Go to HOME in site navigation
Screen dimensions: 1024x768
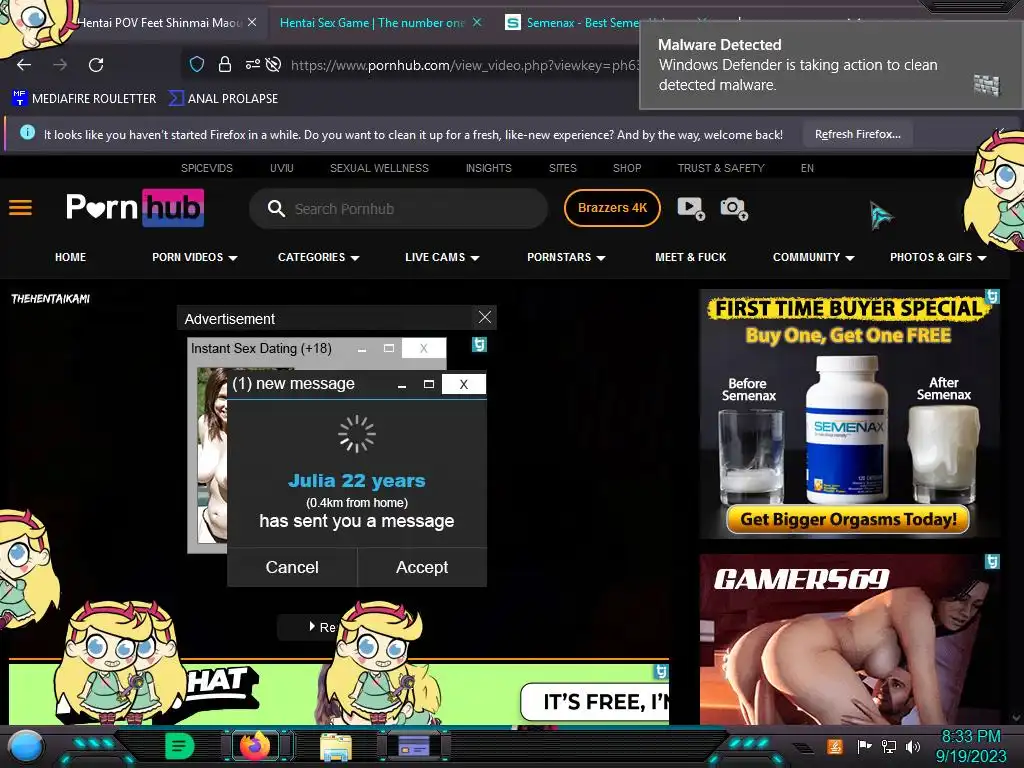[71, 257]
